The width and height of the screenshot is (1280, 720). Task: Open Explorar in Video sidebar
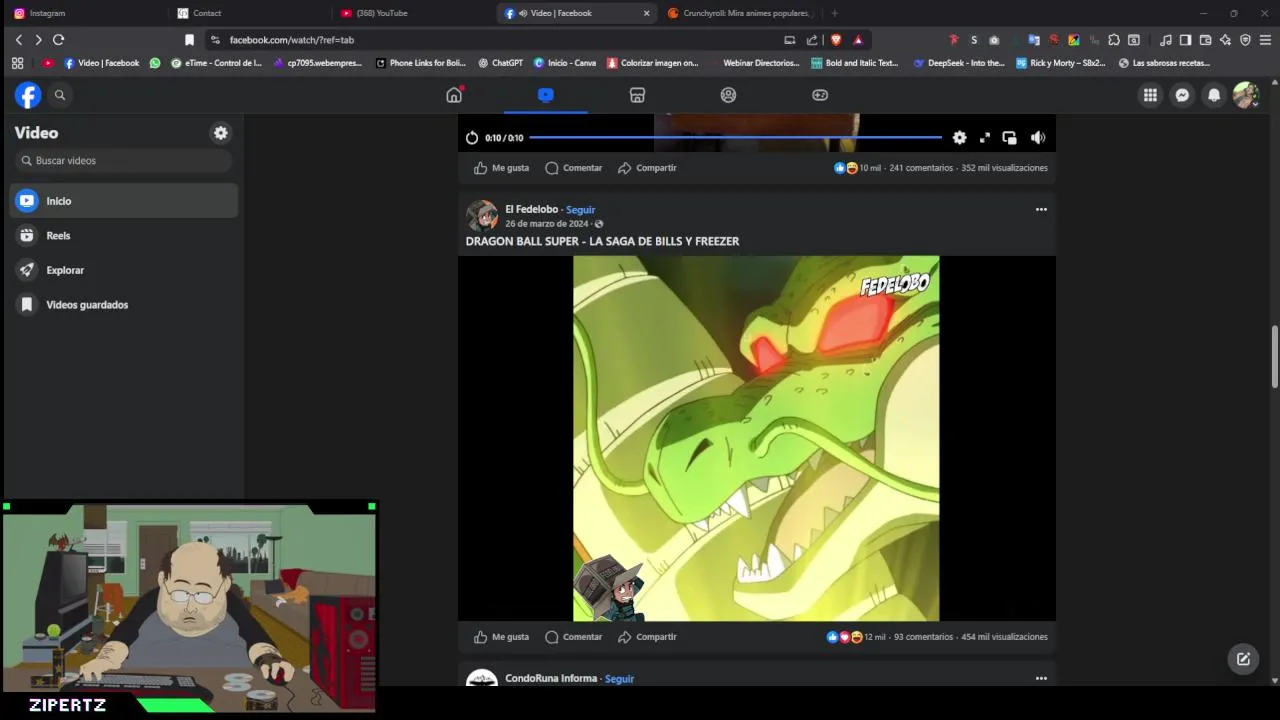[125, 270]
